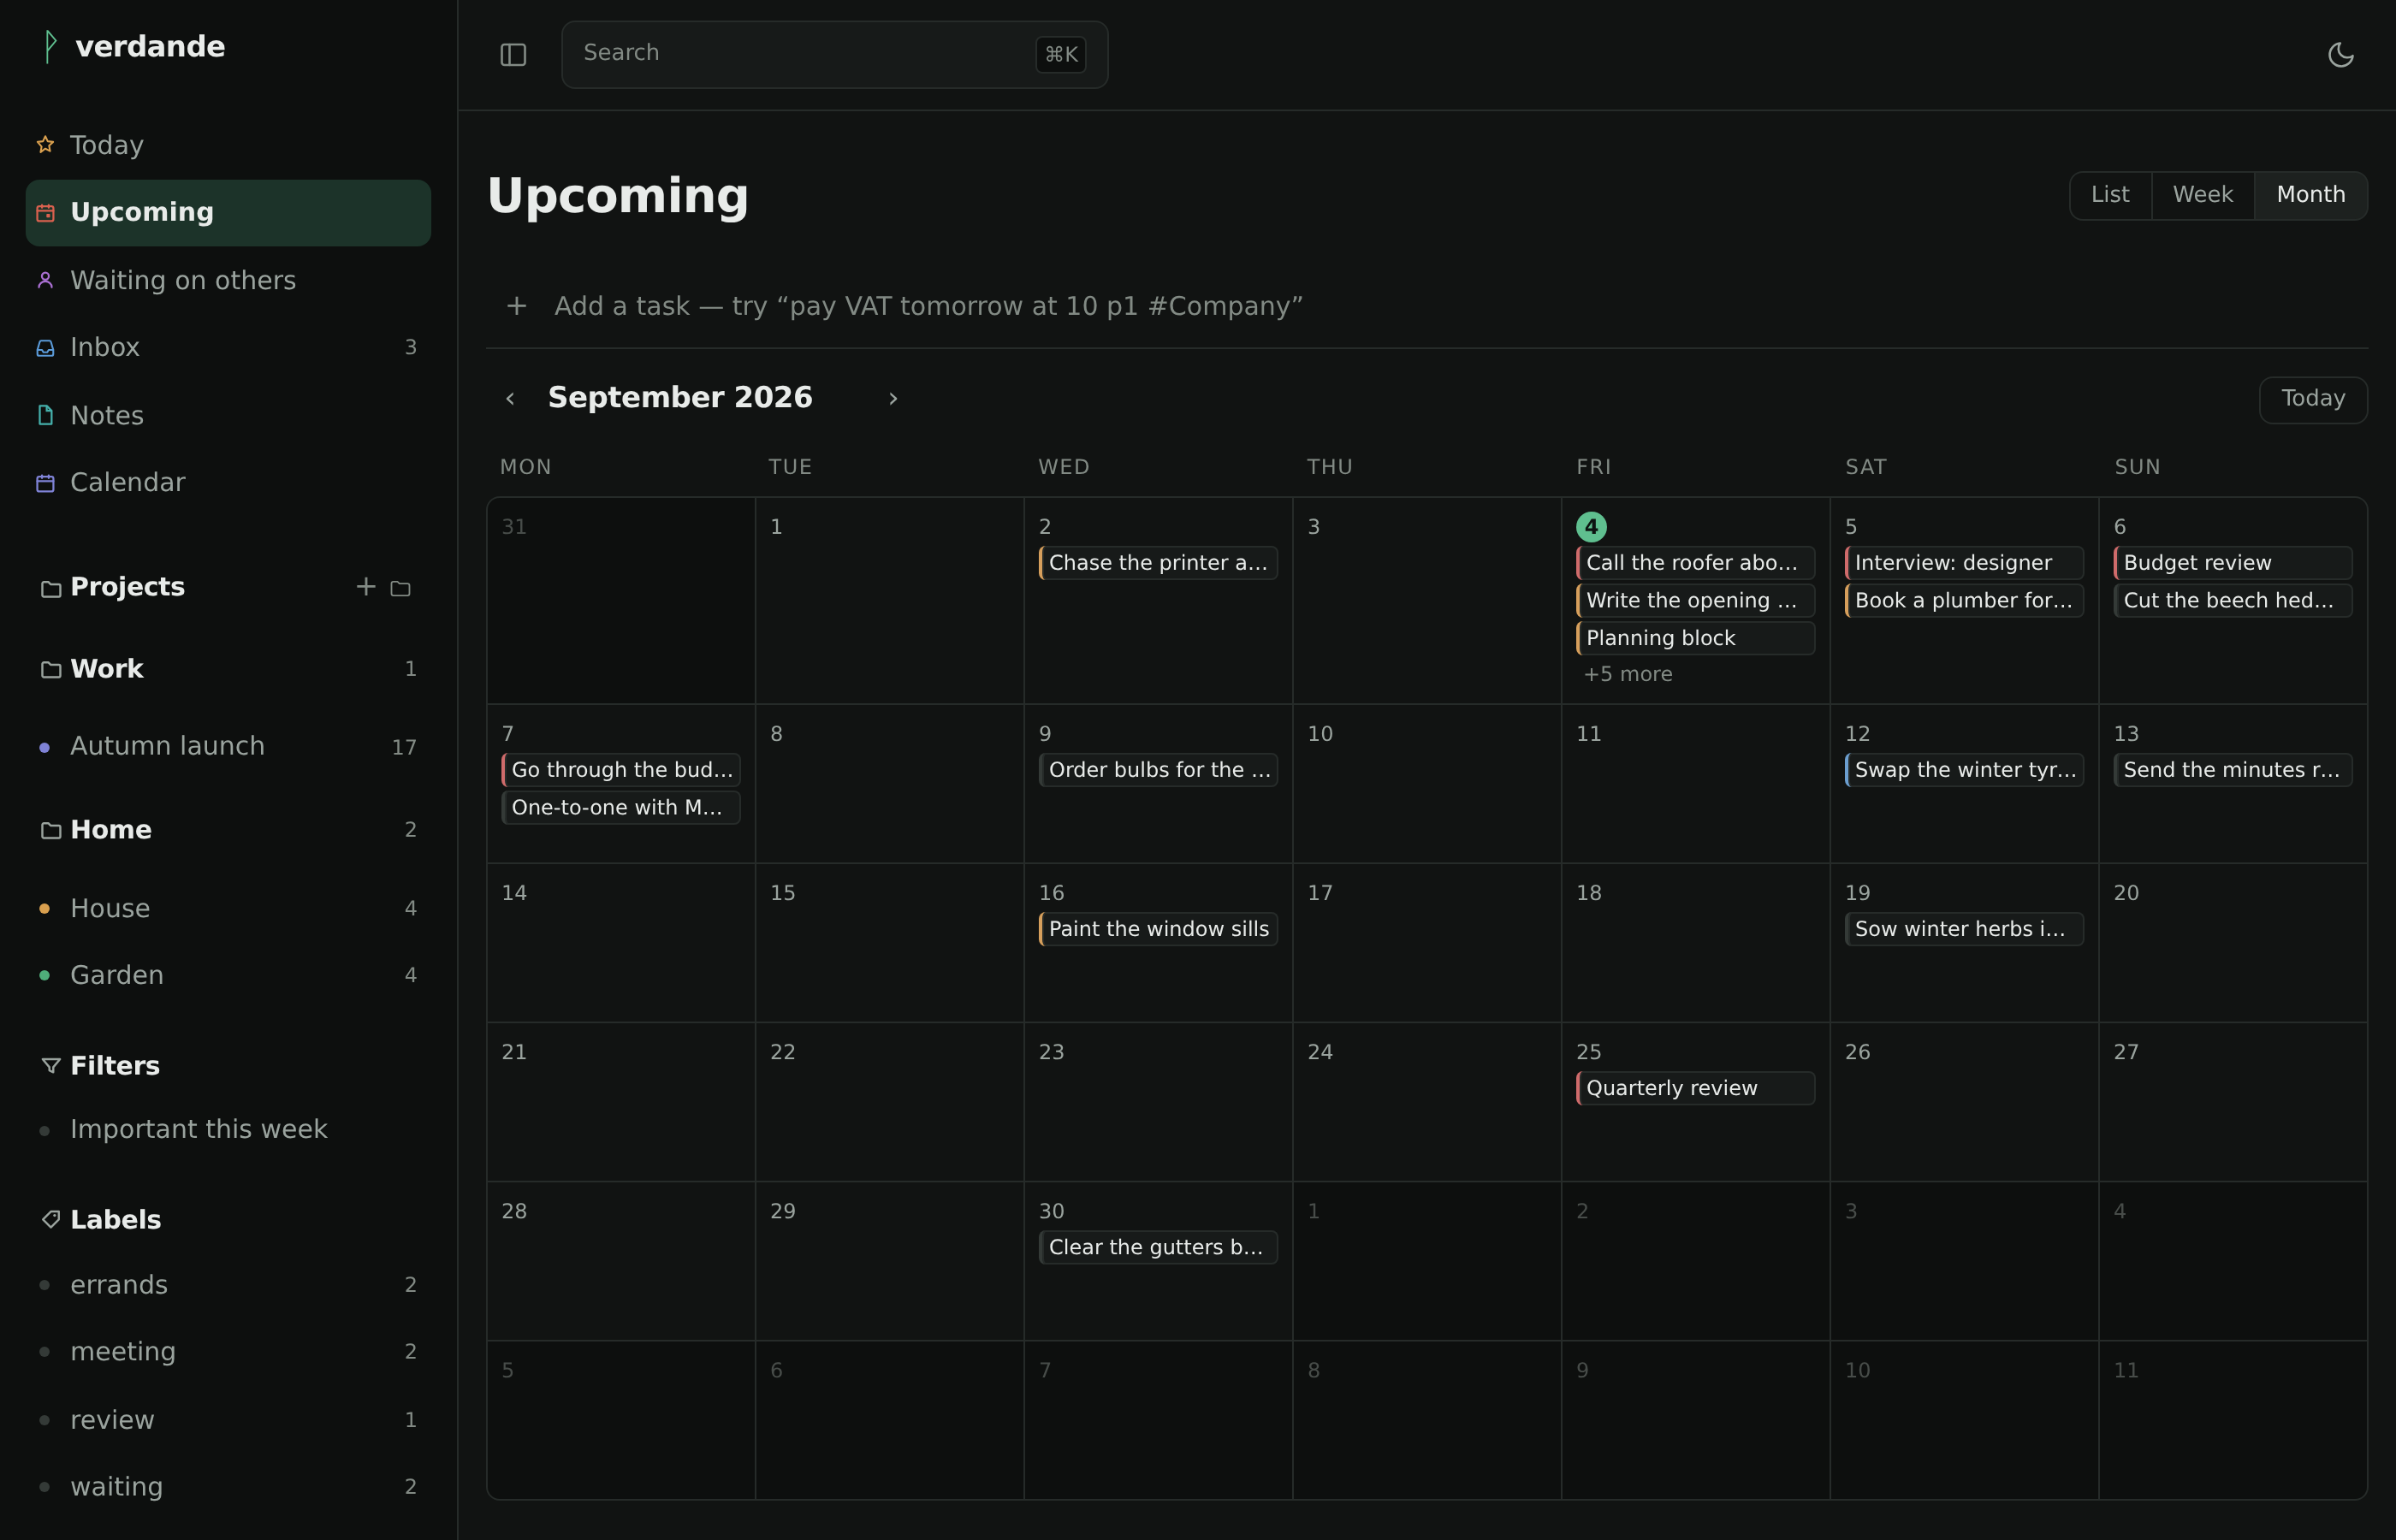The height and width of the screenshot is (1540, 2396).
Task: Open the Important this week filter
Action: click(228, 1130)
